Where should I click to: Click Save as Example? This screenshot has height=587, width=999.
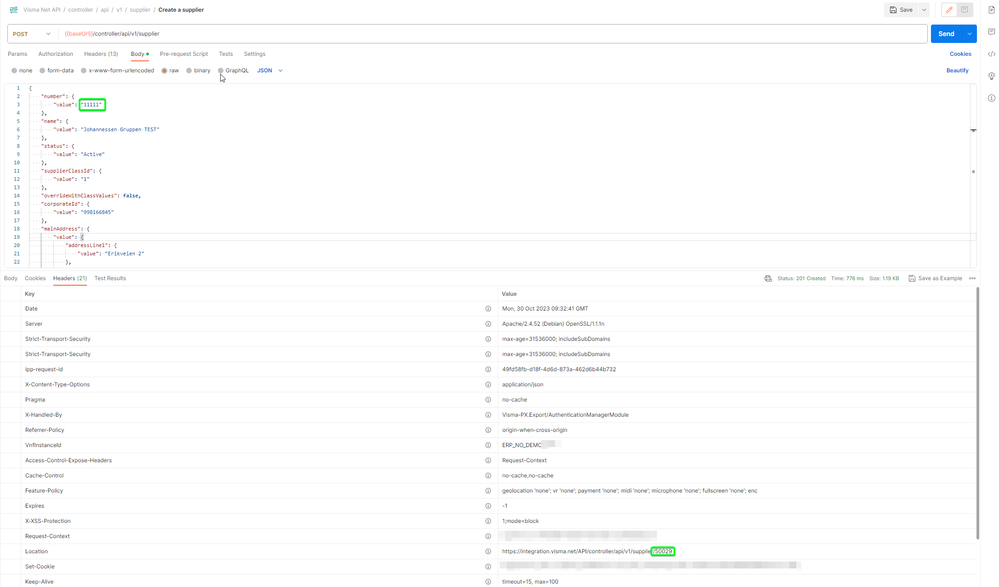click(935, 279)
